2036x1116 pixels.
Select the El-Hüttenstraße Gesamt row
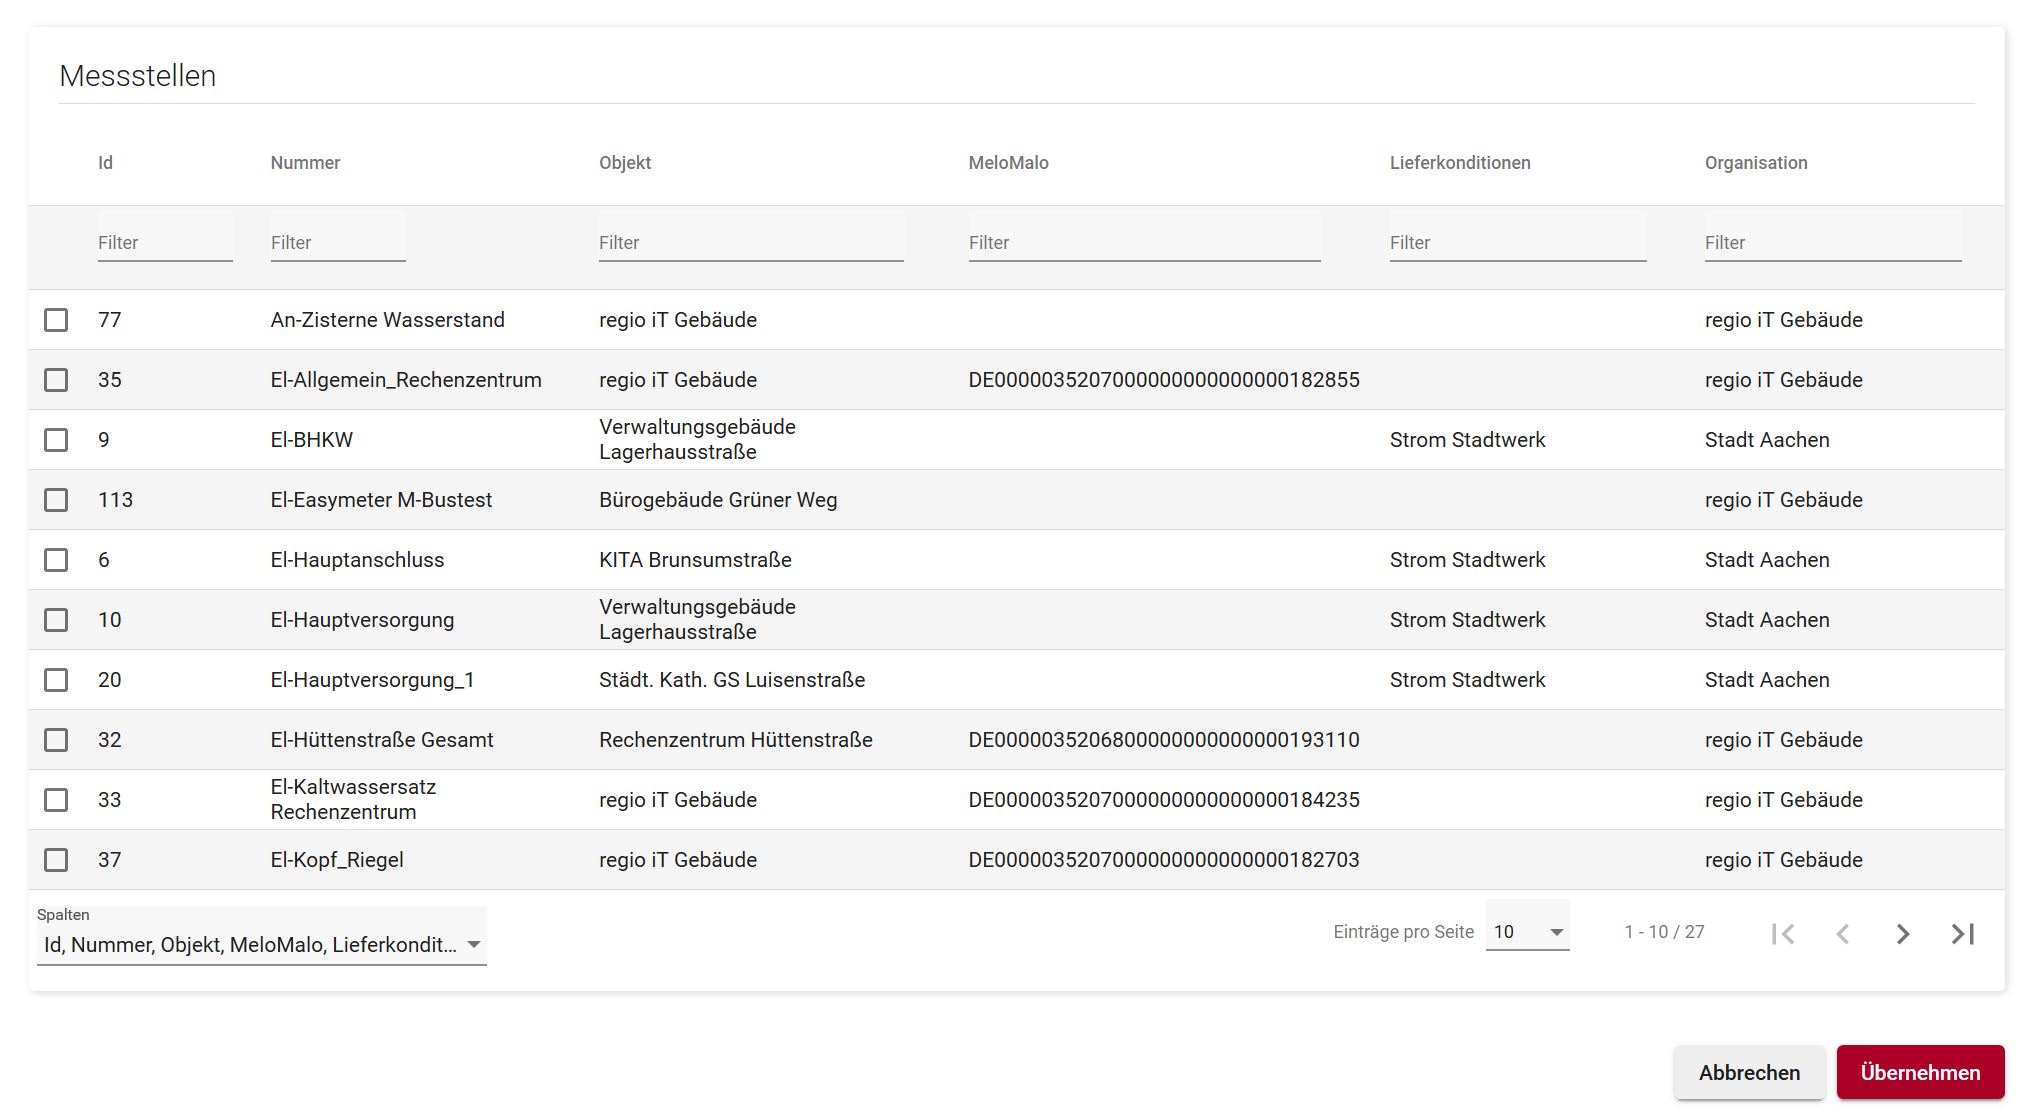[x=56, y=740]
